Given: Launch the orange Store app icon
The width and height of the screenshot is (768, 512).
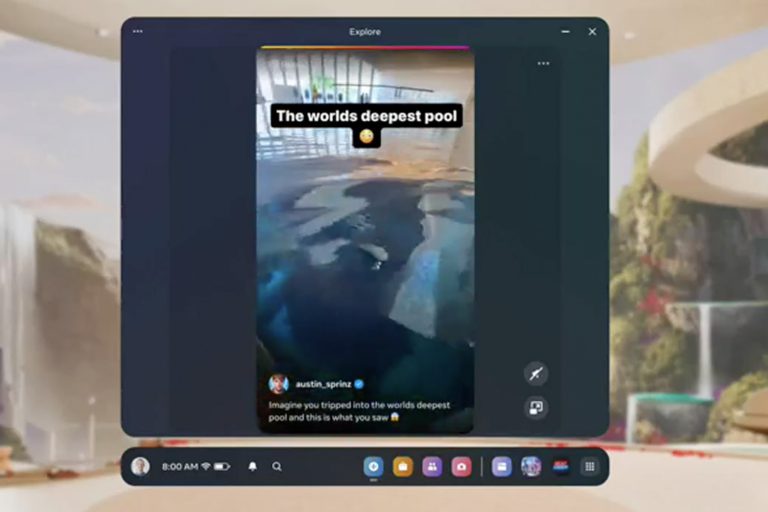Looking at the screenshot, I should coord(402,466).
